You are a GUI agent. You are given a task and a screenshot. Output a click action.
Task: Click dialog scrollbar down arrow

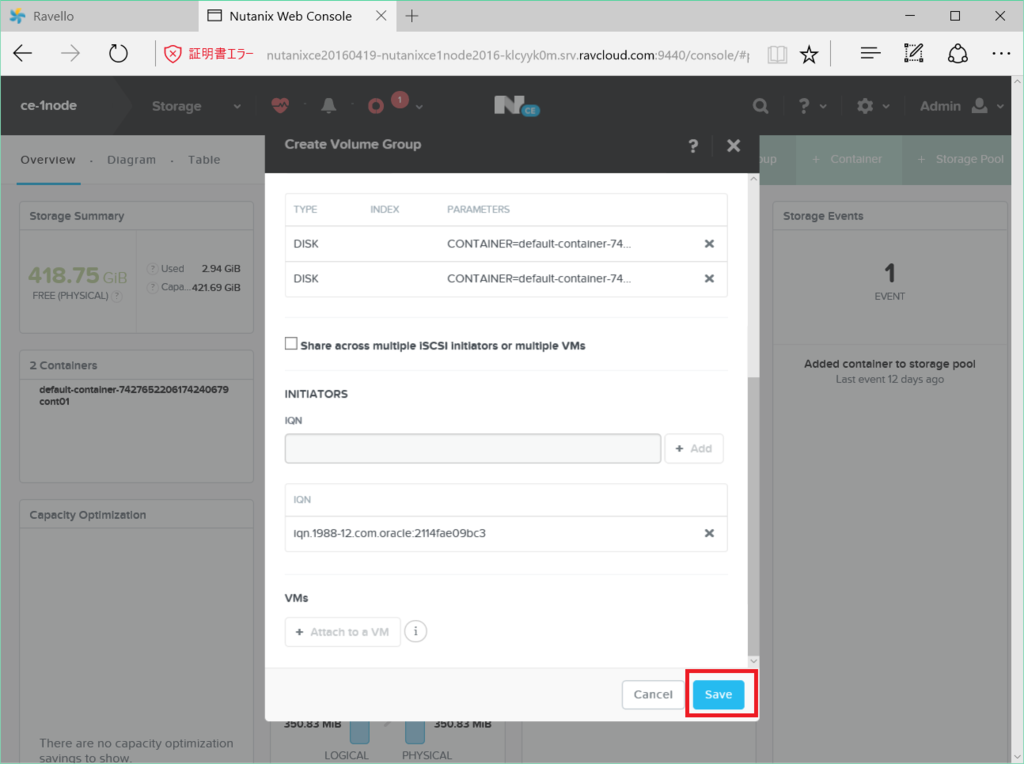754,661
